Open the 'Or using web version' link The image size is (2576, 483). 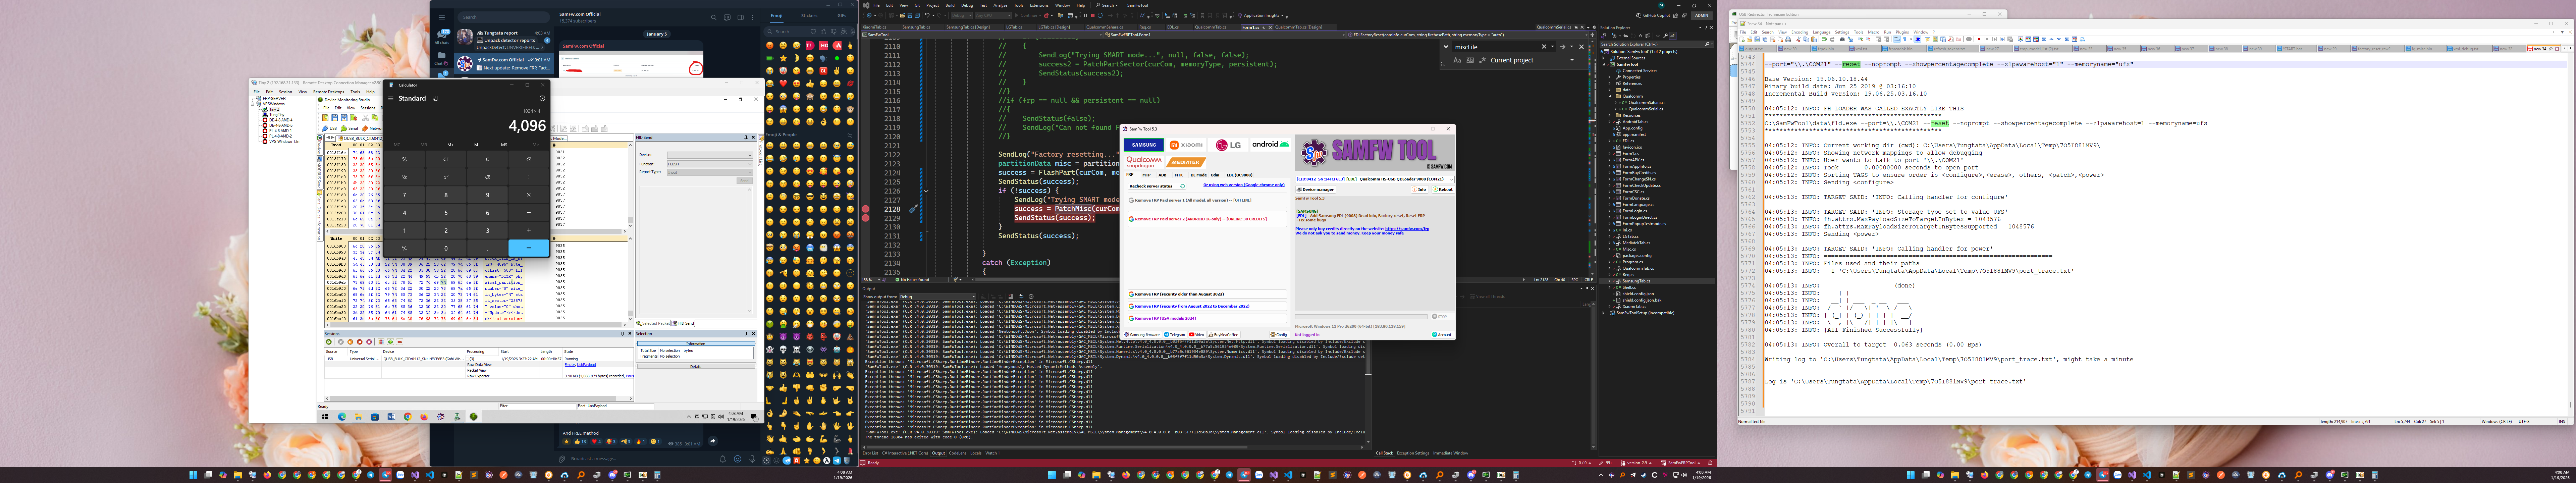[1244, 185]
